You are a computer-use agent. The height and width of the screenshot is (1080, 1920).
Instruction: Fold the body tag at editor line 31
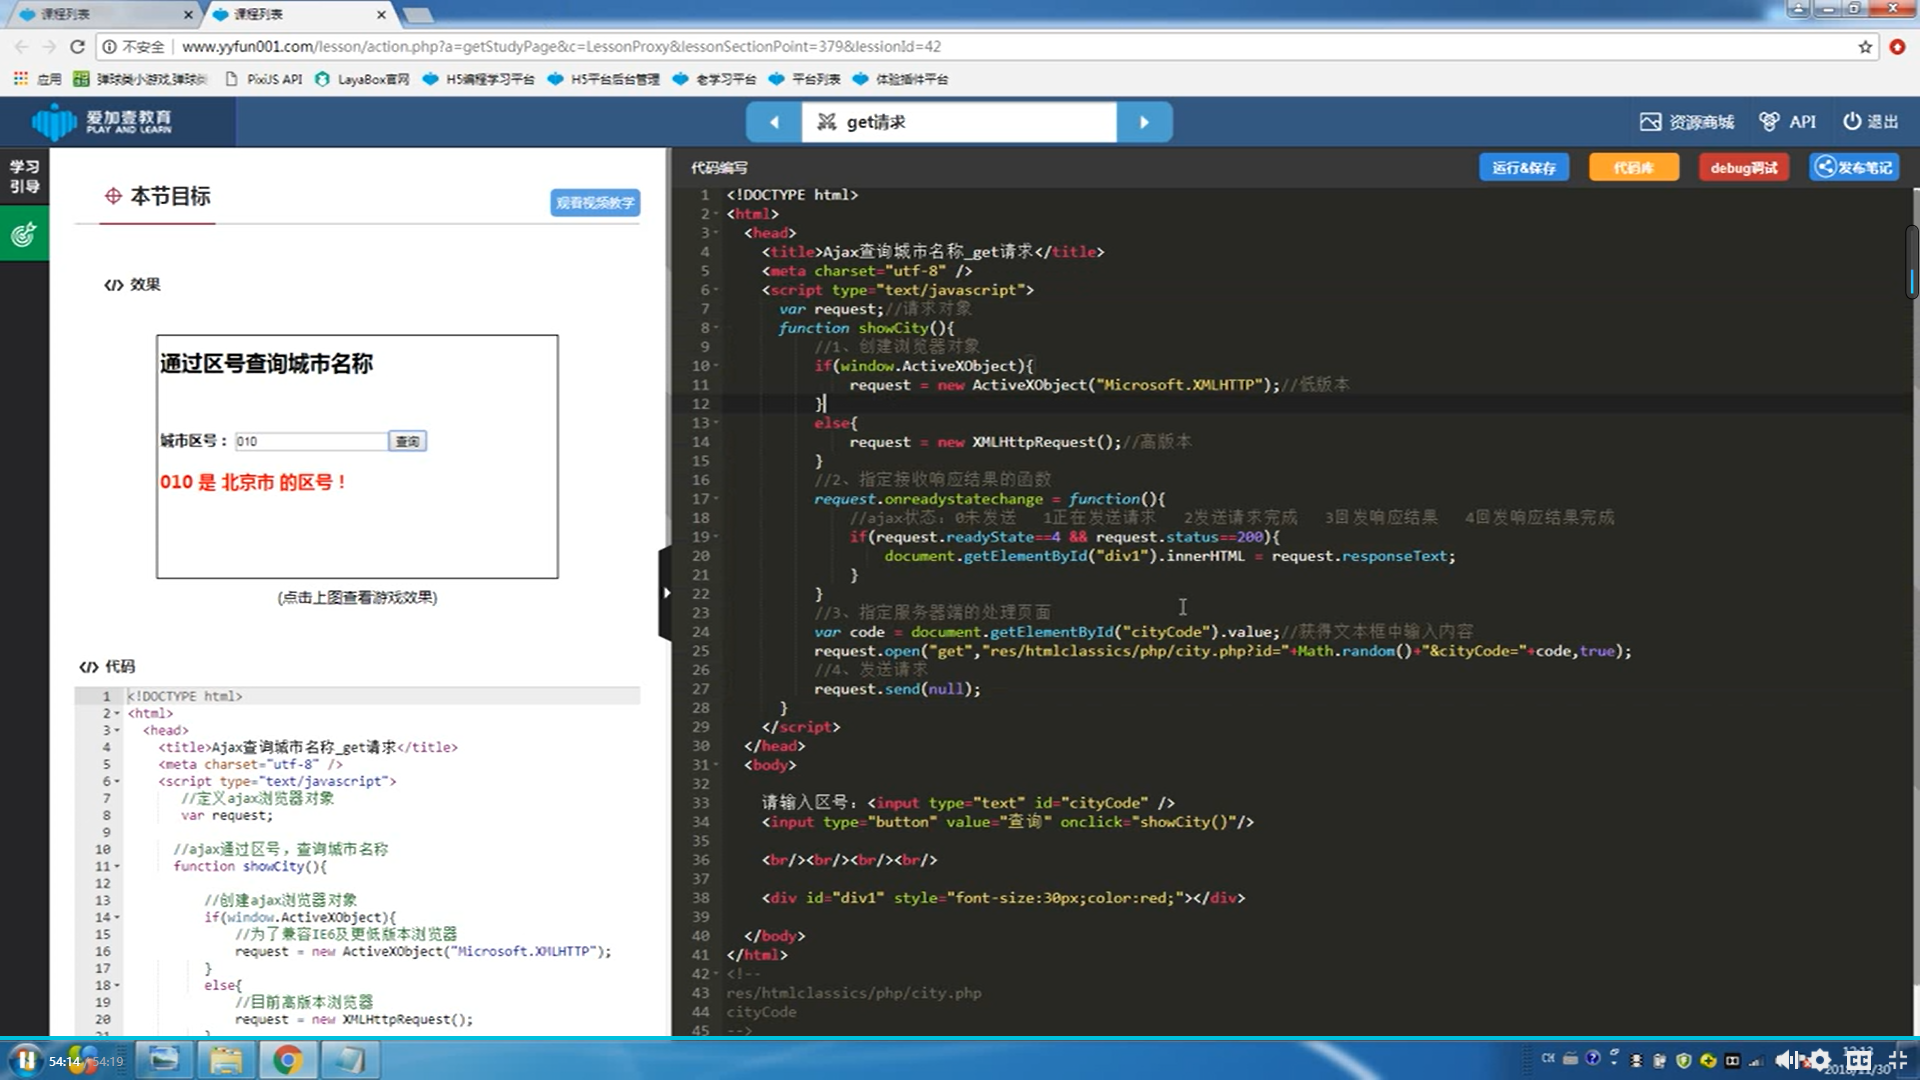coord(717,765)
